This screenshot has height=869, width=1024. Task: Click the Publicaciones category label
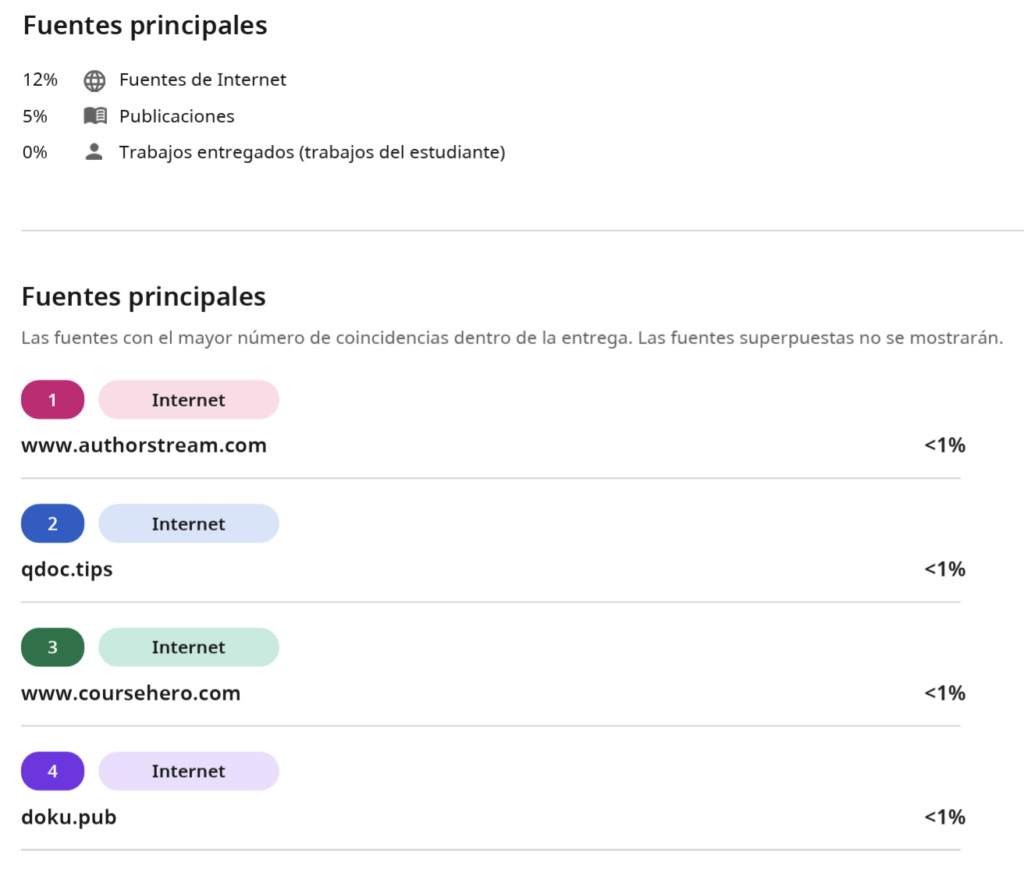pyautogui.click(x=176, y=116)
